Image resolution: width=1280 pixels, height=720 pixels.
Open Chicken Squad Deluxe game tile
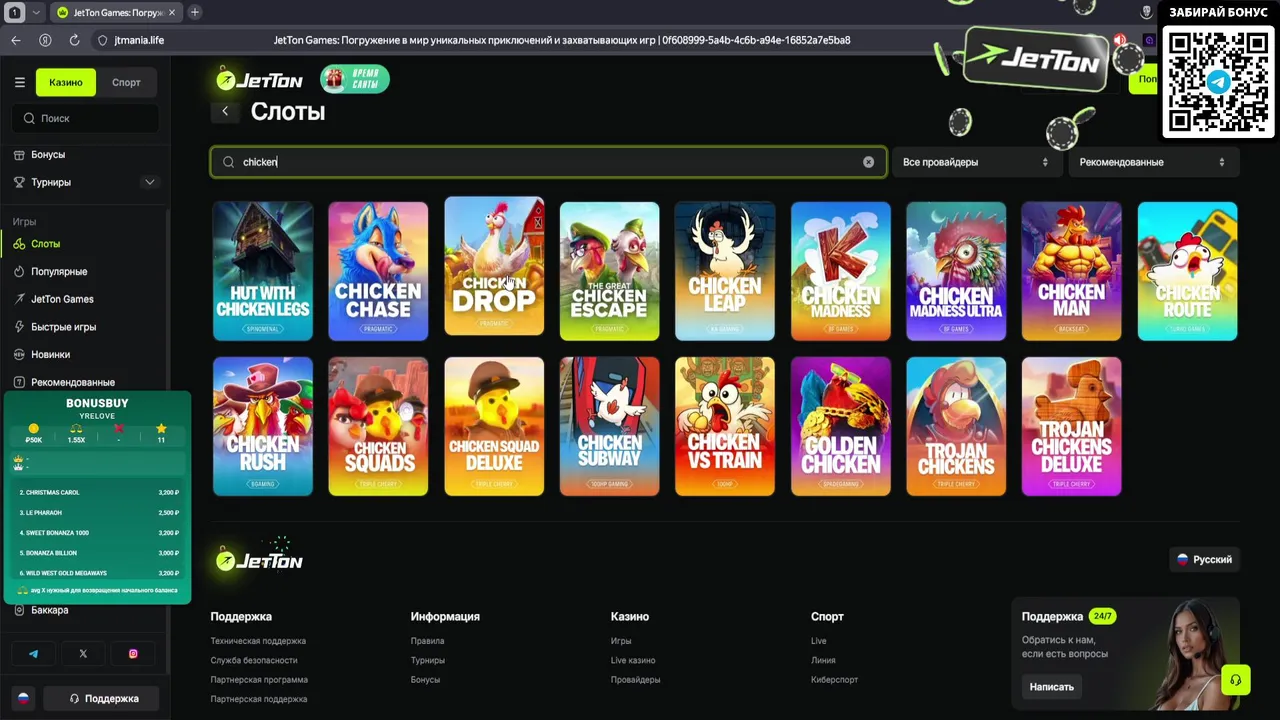(494, 426)
